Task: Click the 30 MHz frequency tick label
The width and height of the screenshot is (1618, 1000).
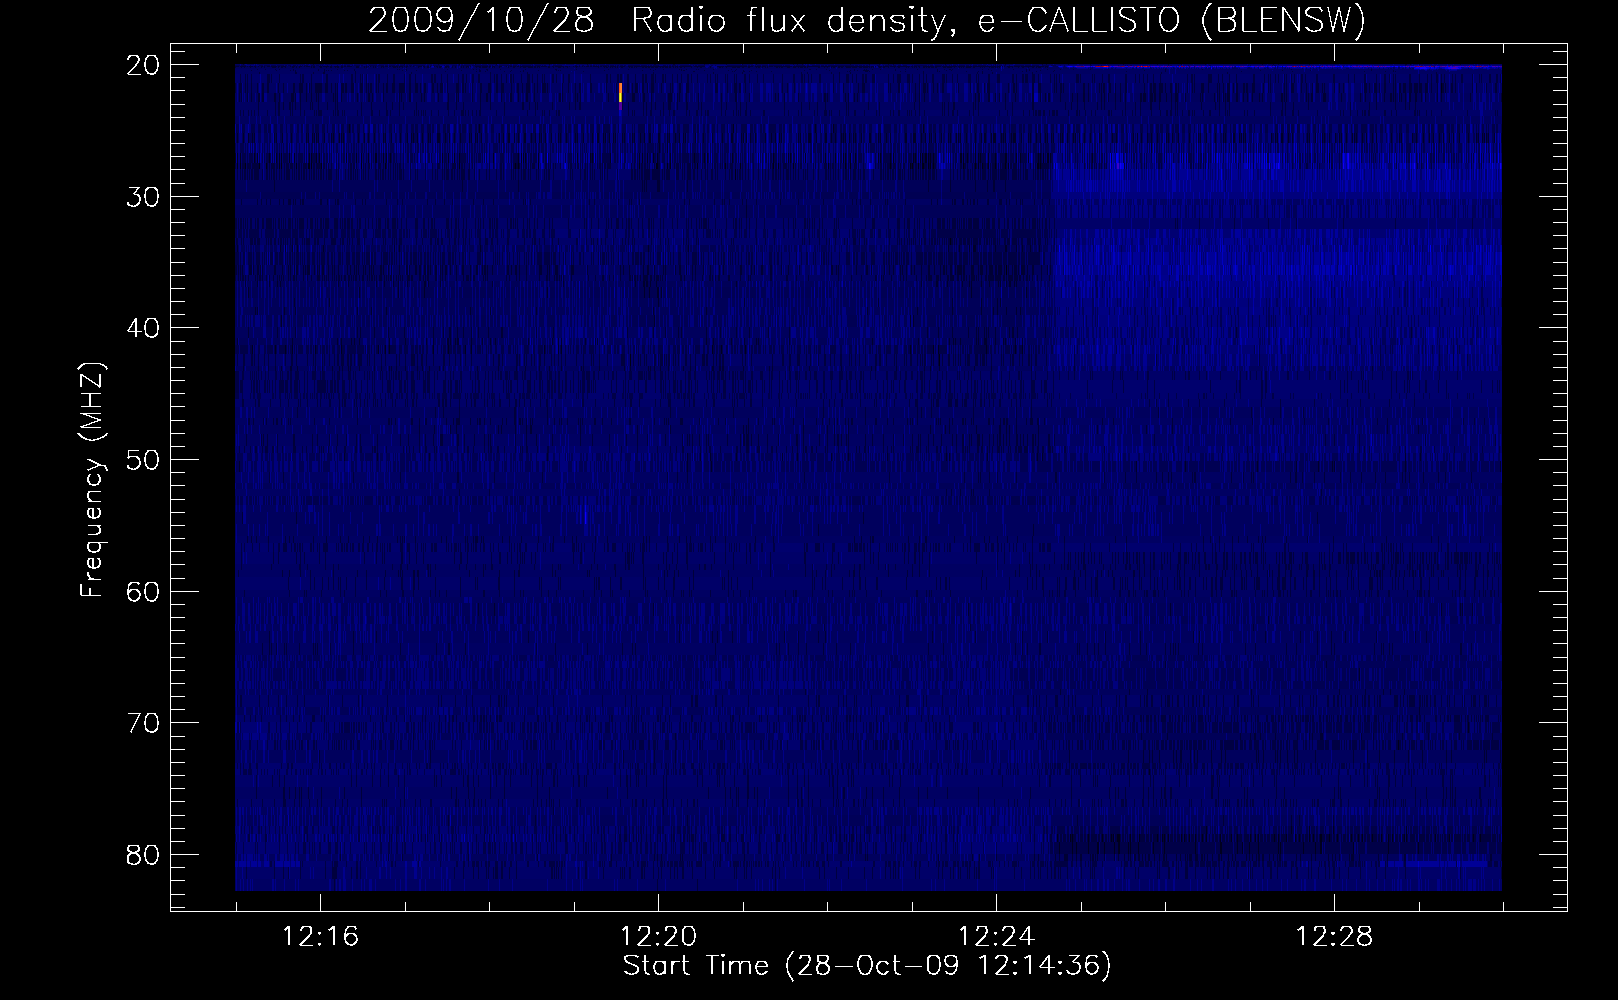Action: [141, 196]
